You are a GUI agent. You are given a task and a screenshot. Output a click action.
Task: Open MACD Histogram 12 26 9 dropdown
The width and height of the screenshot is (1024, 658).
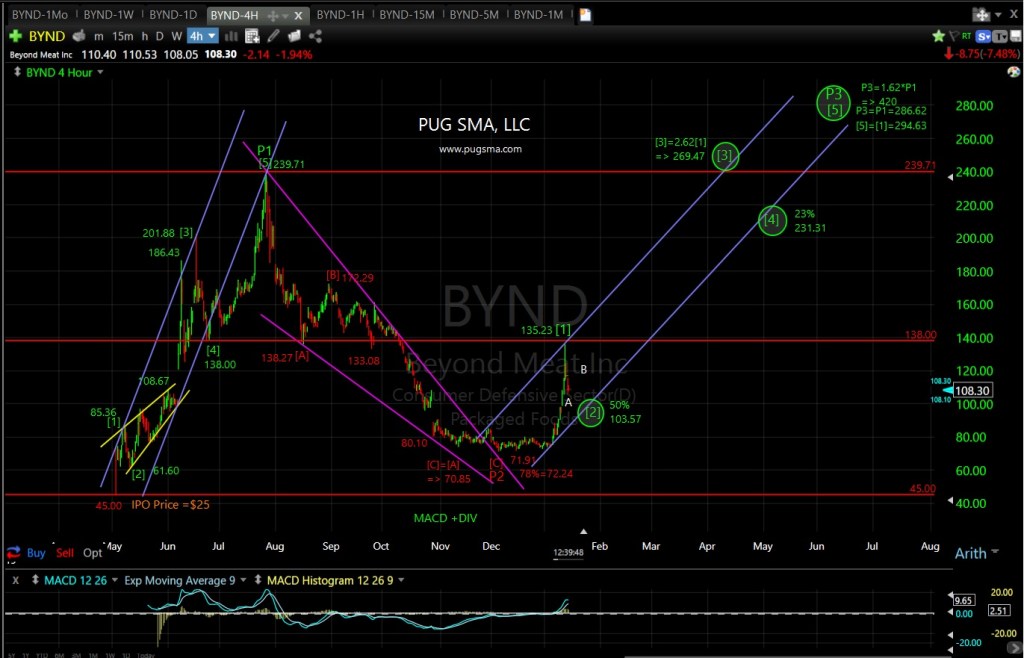pyautogui.click(x=401, y=580)
